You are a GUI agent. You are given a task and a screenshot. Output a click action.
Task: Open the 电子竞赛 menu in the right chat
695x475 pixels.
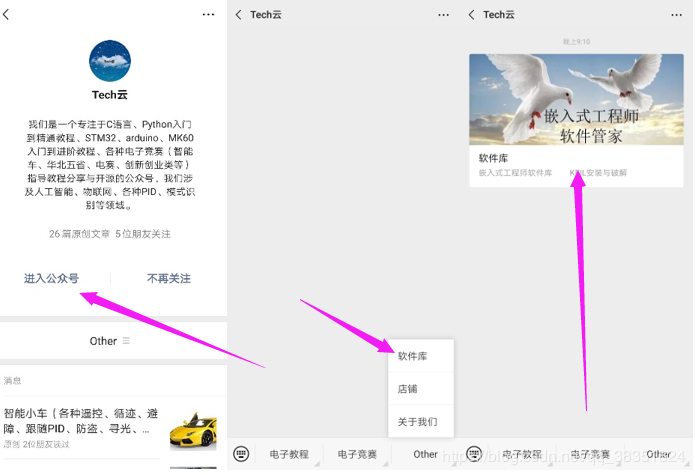590,454
